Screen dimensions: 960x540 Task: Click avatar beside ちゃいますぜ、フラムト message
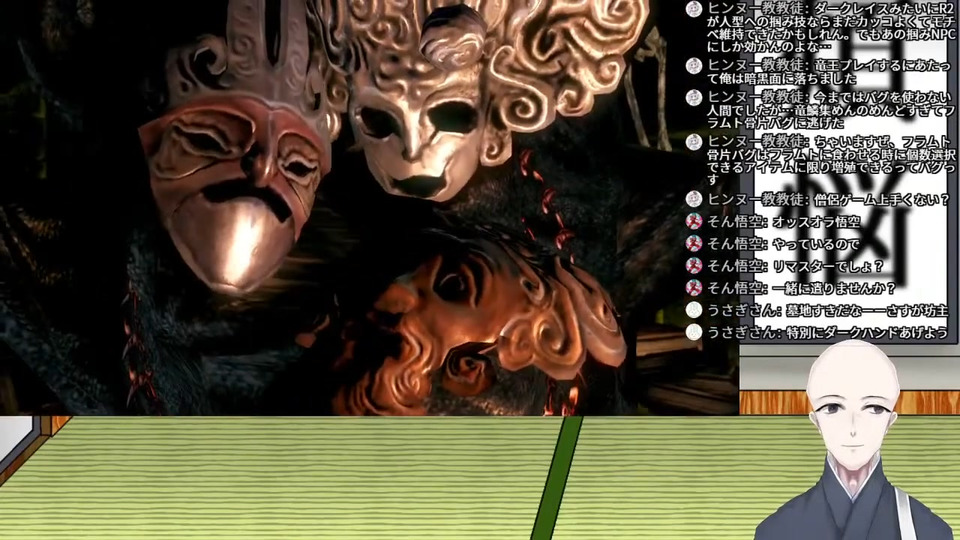tap(694, 142)
